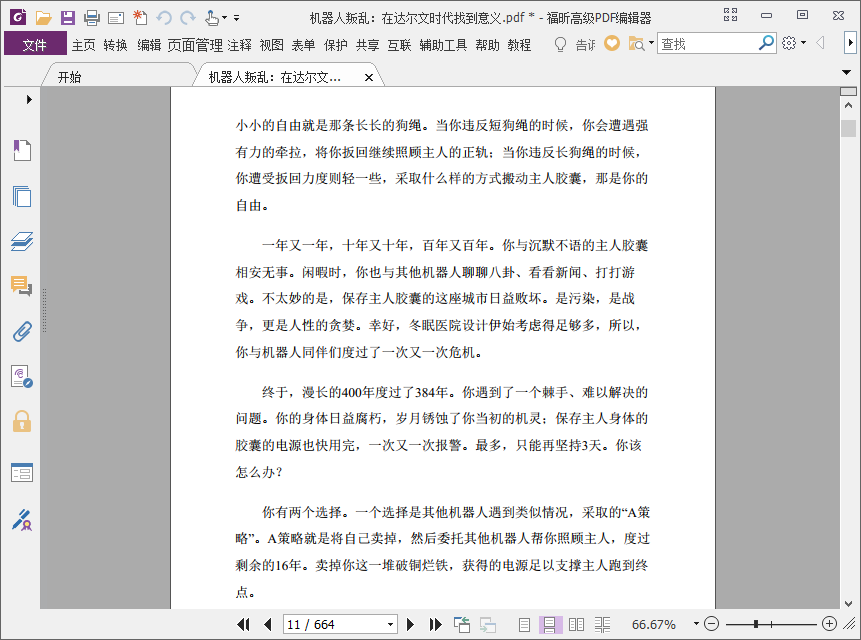Screen dimensions: 861x640
Task: Expand folder search options dropdown
Action: pos(651,42)
